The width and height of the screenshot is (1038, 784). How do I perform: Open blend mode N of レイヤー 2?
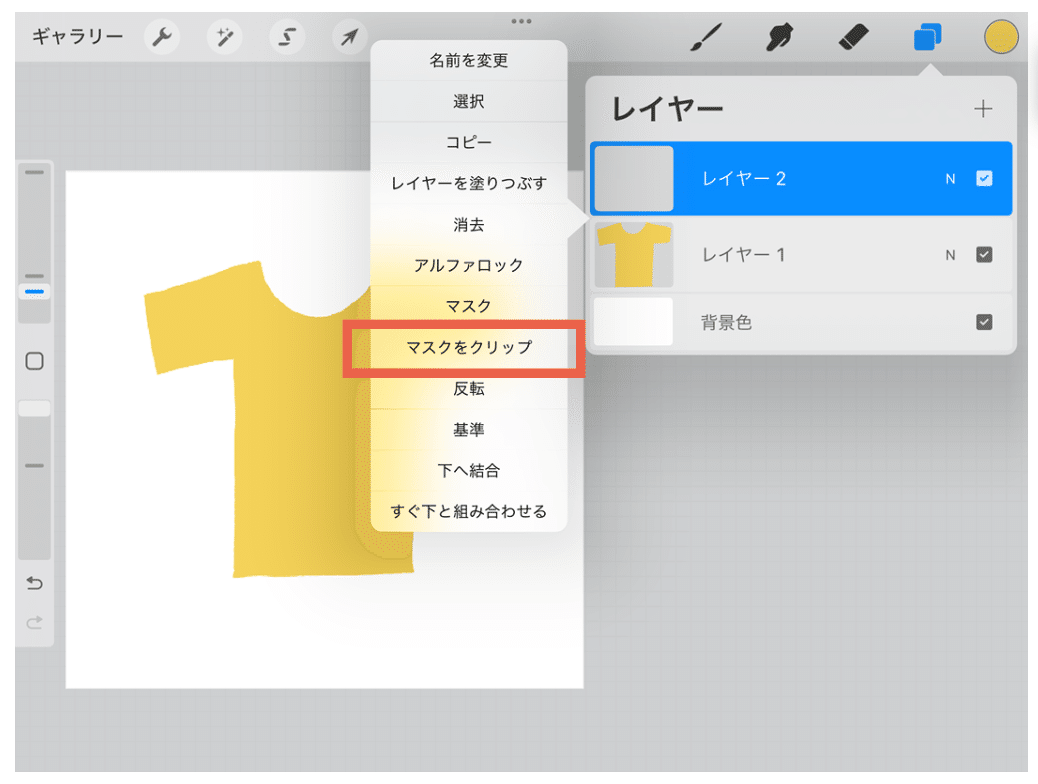click(x=950, y=179)
